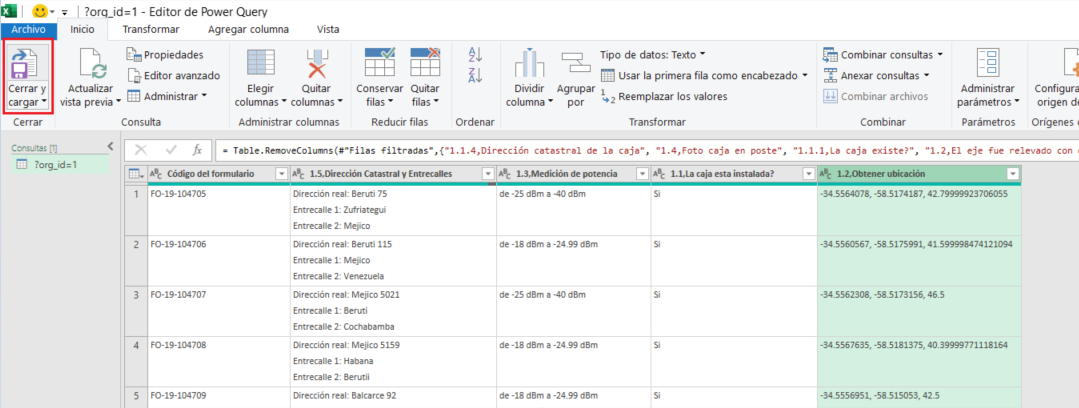Click cell -34.5556951, -58.515053, 42.5
Image resolution: width=1079 pixels, height=408 pixels.
pos(919,397)
